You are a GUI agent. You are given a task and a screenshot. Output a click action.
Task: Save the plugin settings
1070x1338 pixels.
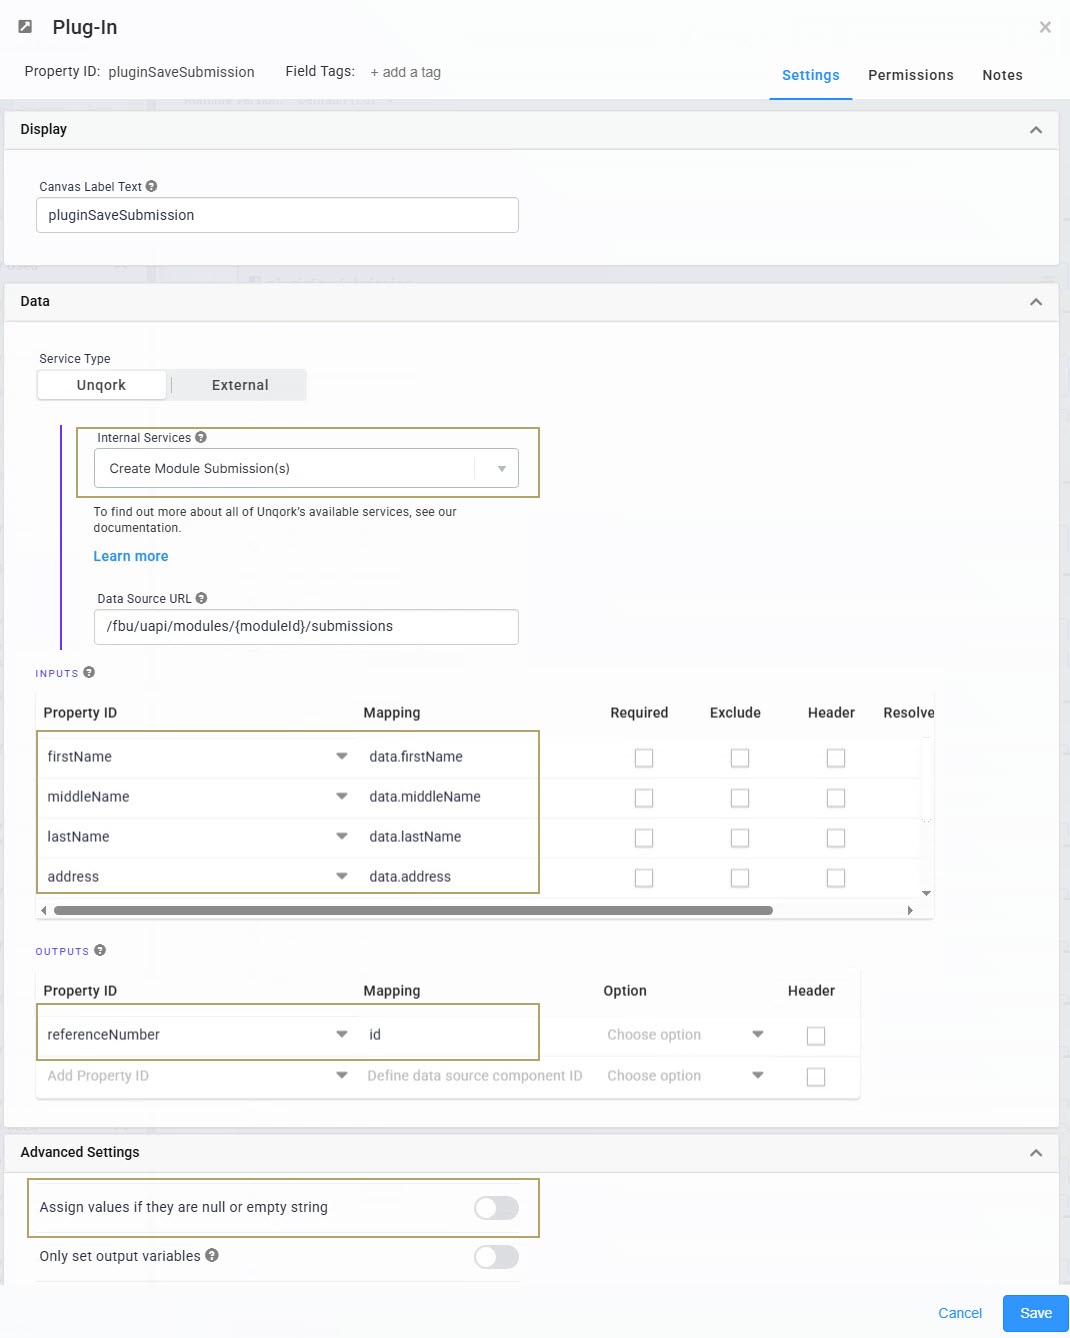1035,1313
